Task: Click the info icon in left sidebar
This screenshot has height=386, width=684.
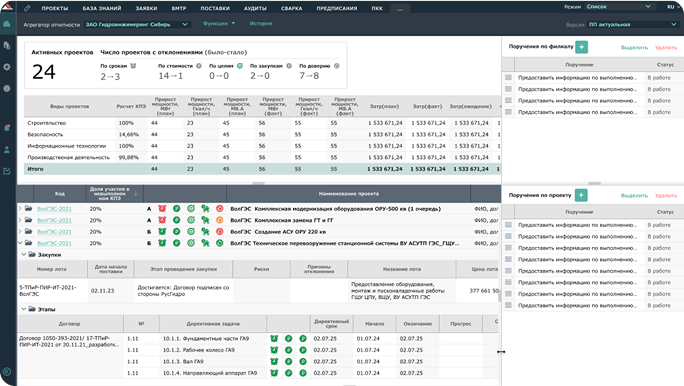Action: pos(7,88)
